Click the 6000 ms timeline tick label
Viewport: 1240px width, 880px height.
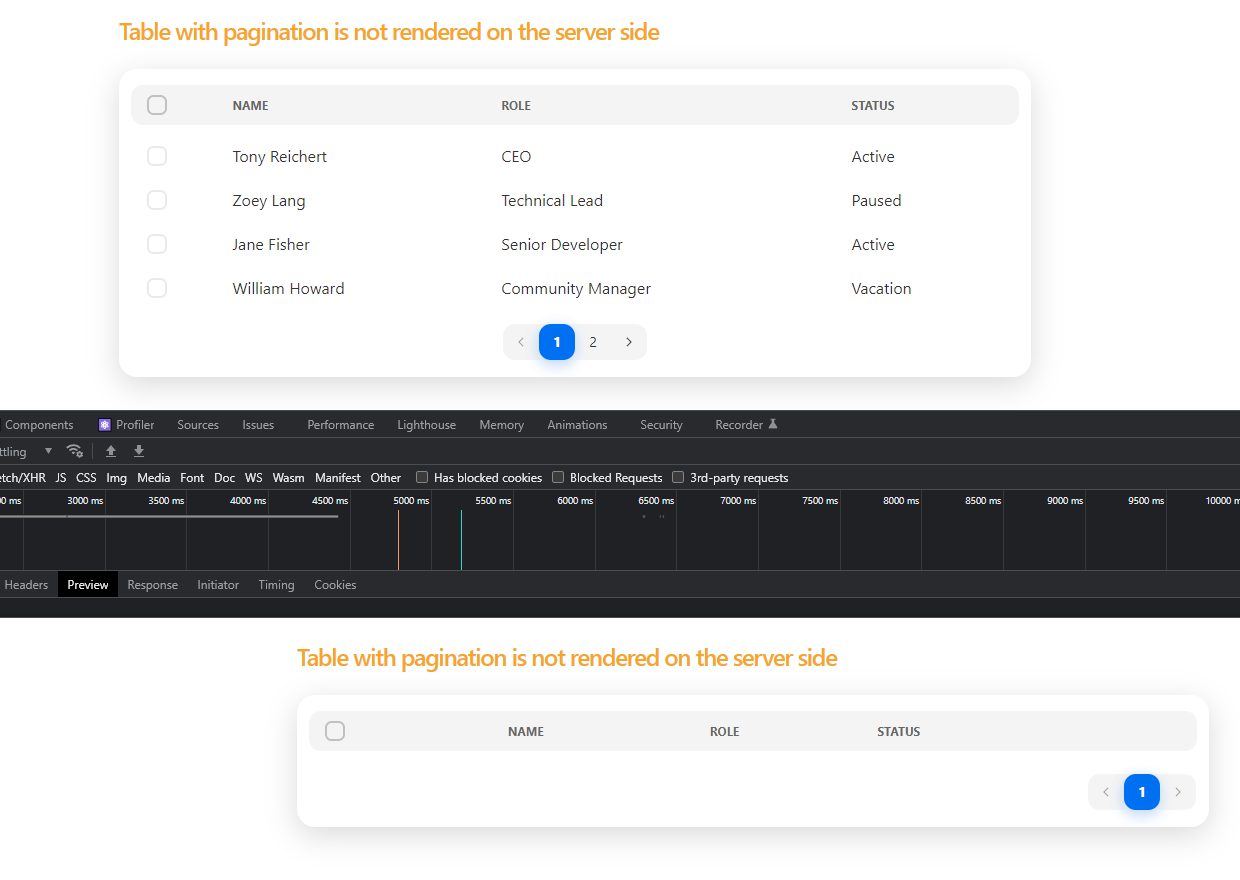[575, 500]
